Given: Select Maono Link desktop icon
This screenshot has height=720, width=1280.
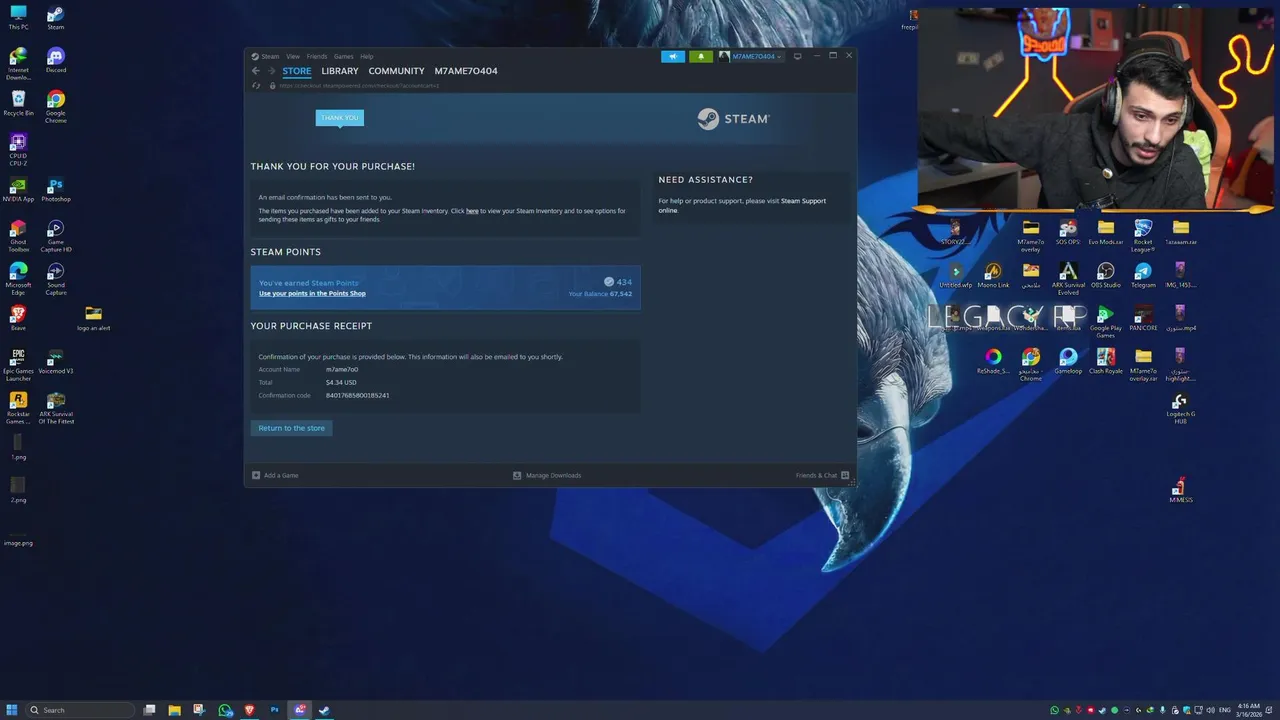Looking at the screenshot, I should pos(993,275).
